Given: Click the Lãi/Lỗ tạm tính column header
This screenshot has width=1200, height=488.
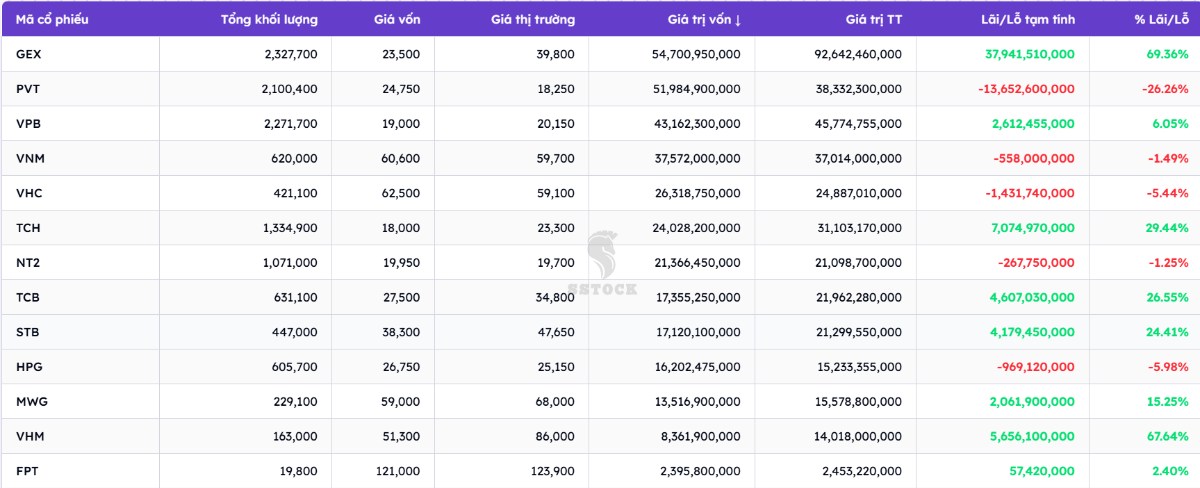Looking at the screenshot, I should (x=1028, y=19).
